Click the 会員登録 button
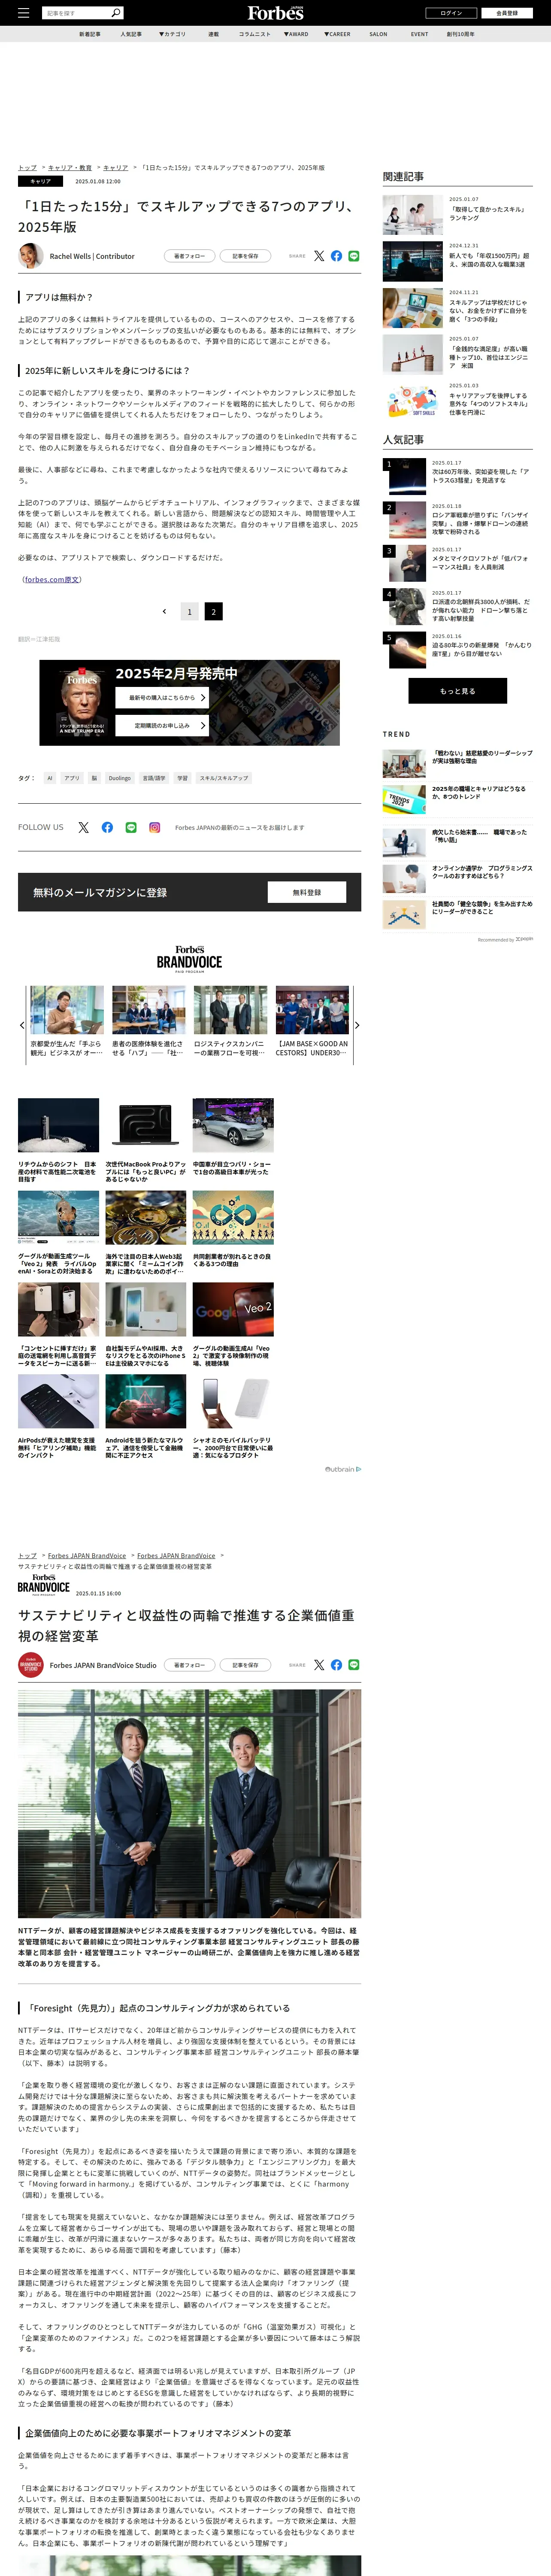The height and width of the screenshot is (2576, 551). tap(507, 13)
